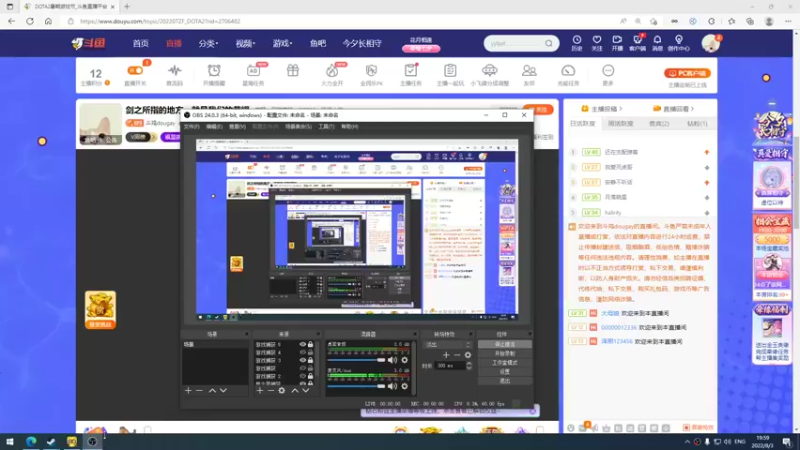Hide 窗口捕获 5 source with eye icon
Image resolution: width=800 pixels, height=450 pixels.
click(x=303, y=344)
